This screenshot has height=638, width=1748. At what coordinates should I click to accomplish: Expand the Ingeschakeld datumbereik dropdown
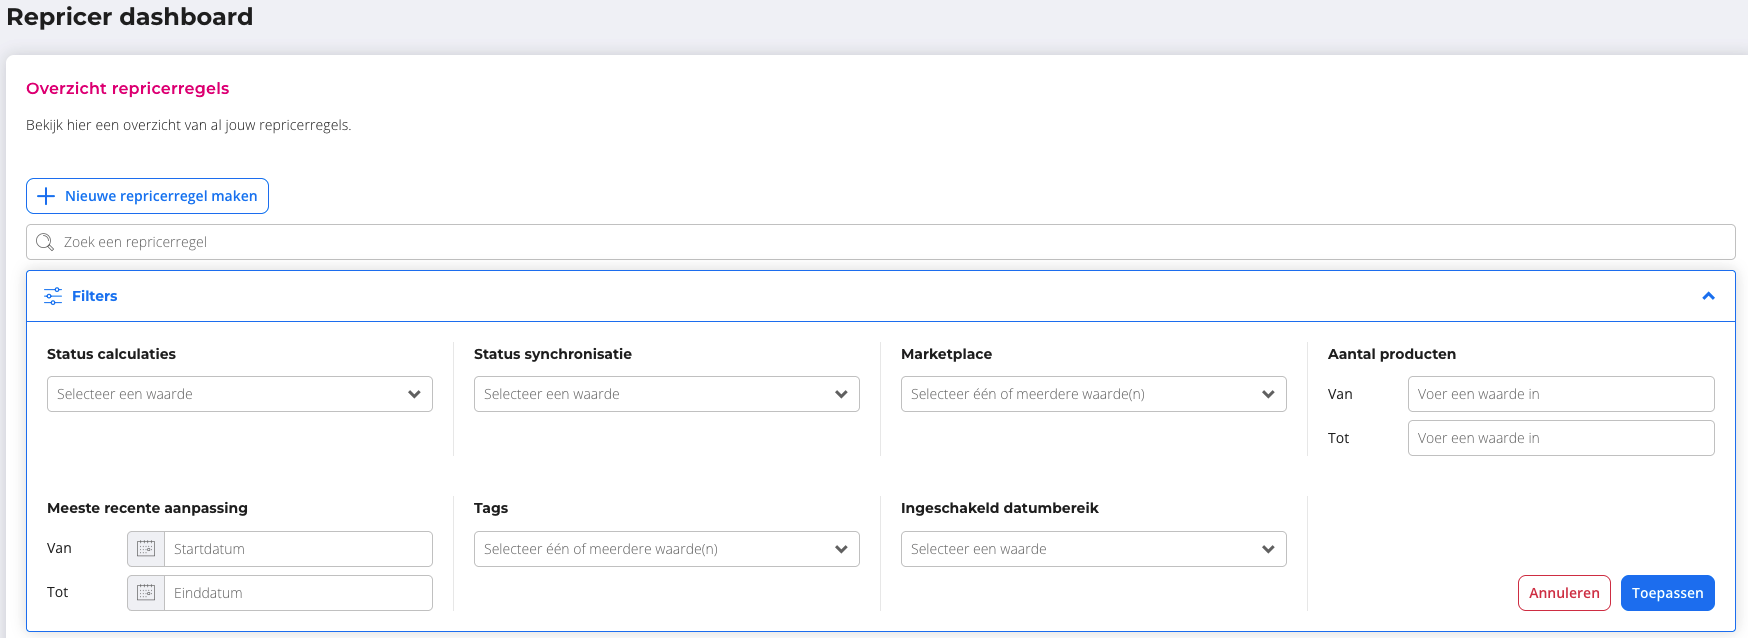click(x=1093, y=549)
